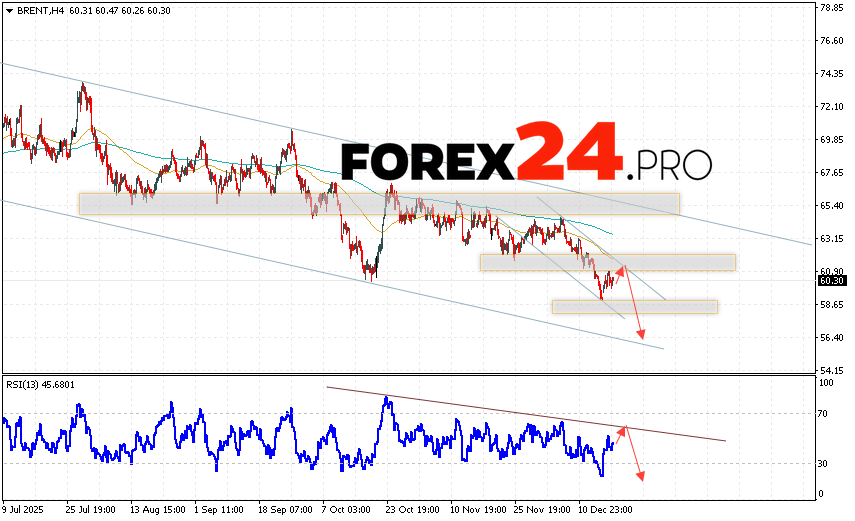Click the 78.85 price axis label
855x521 pixels.
832,8
